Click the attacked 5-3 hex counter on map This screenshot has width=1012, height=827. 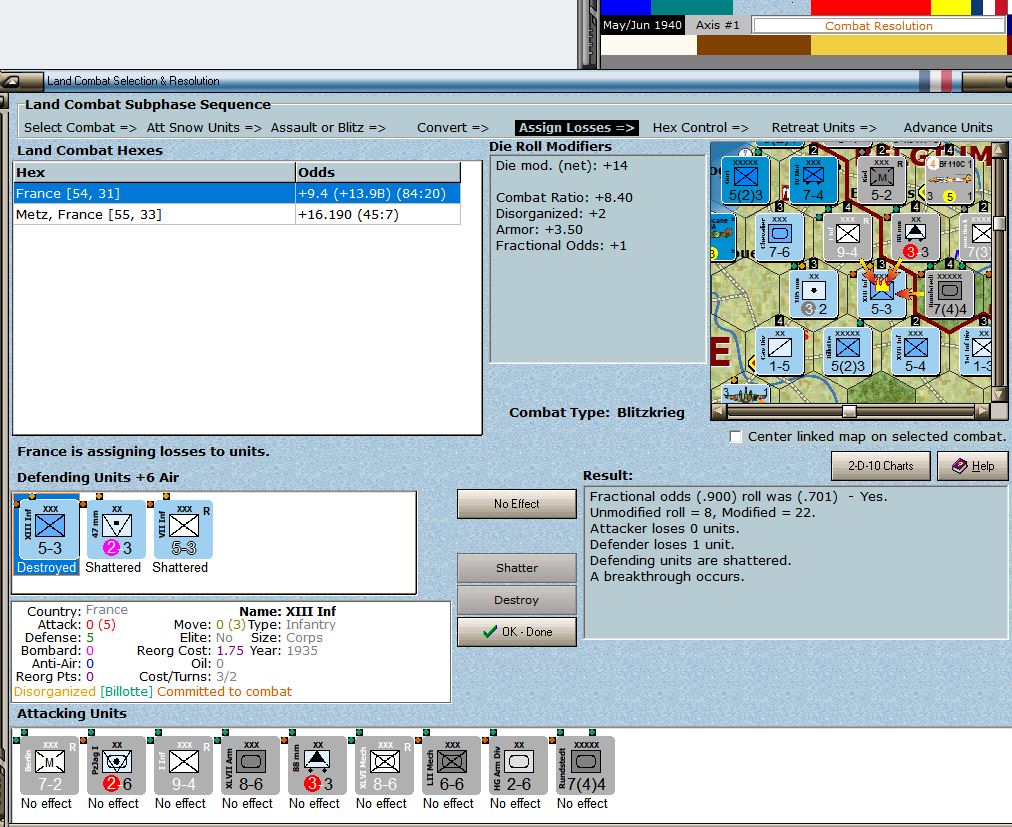click(x=881, y=294)
